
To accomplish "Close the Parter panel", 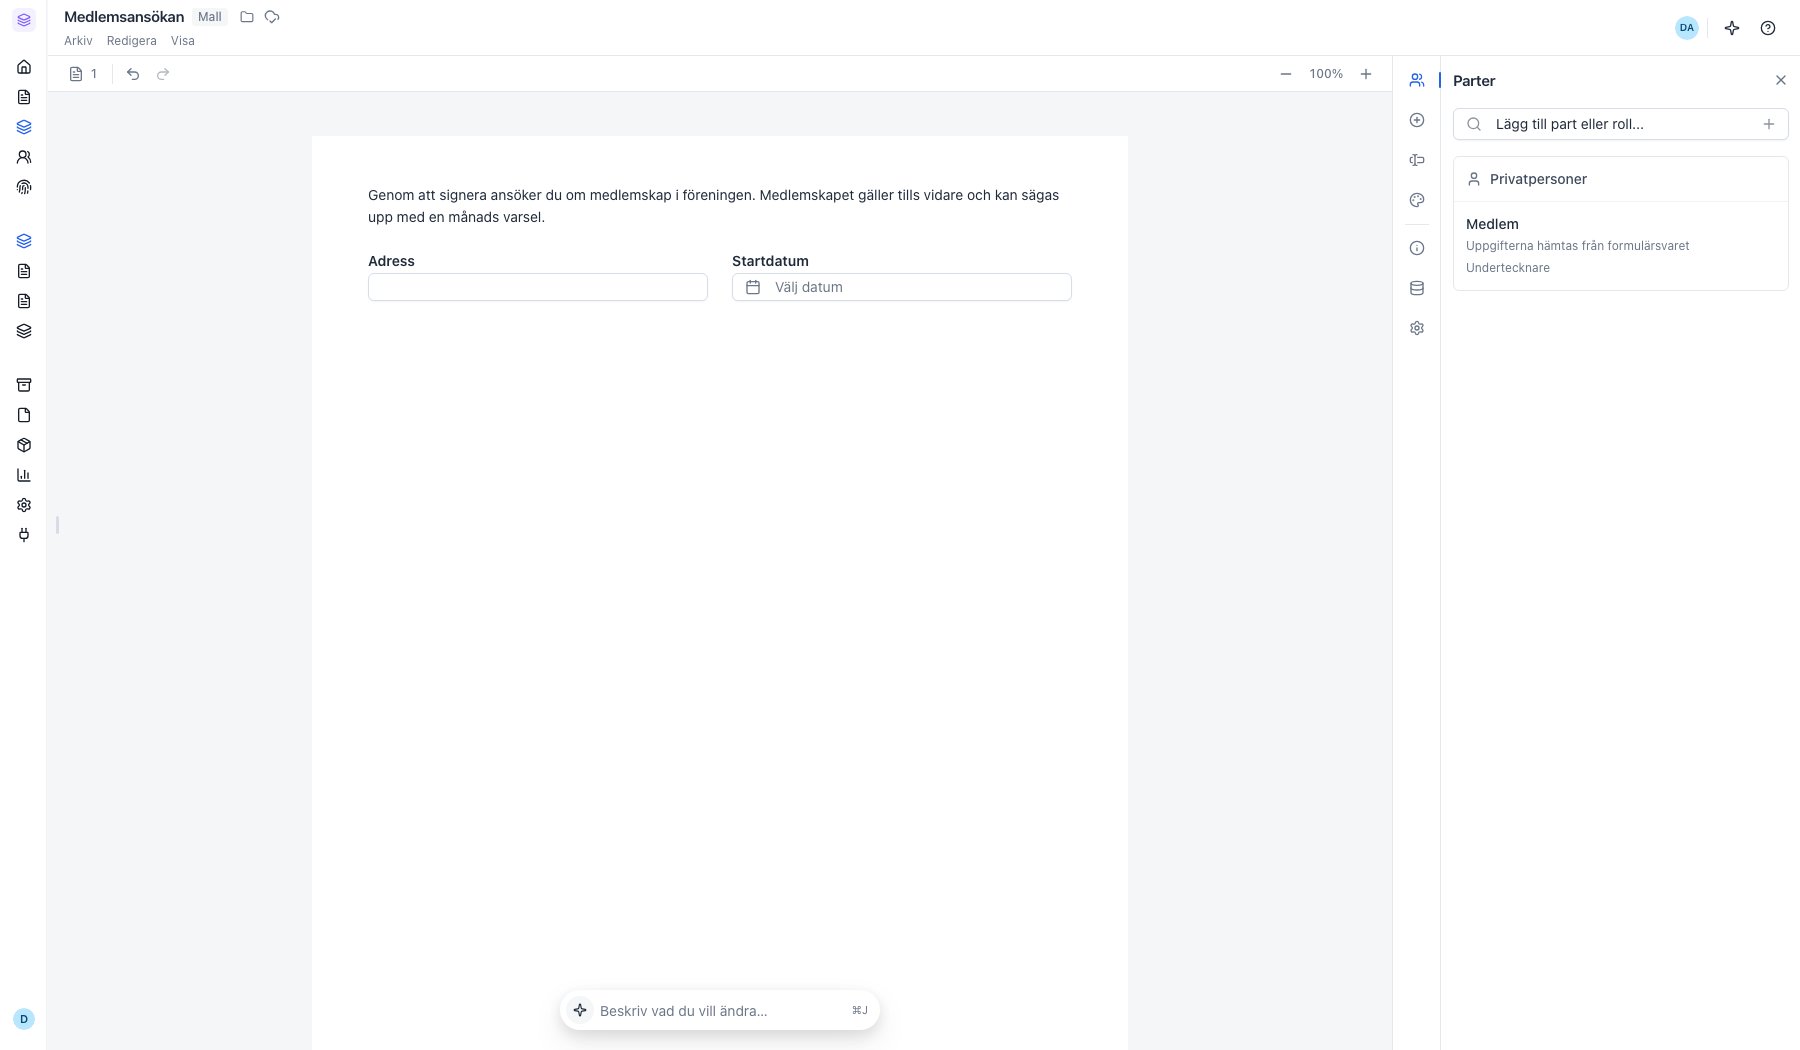I will (x=1781, y=80).
